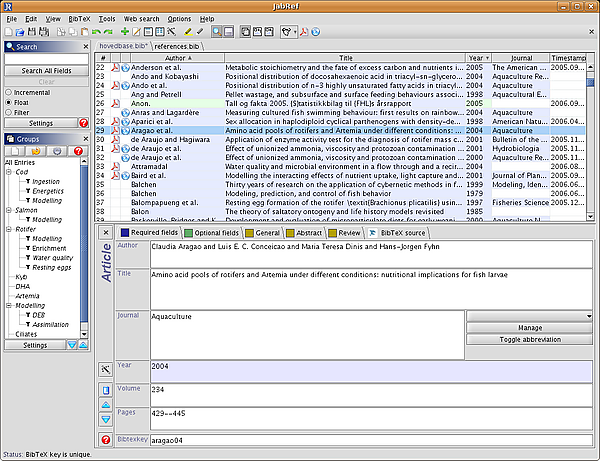
Task: Click the Toggle abbreviation button
Action: pos(529,339)
